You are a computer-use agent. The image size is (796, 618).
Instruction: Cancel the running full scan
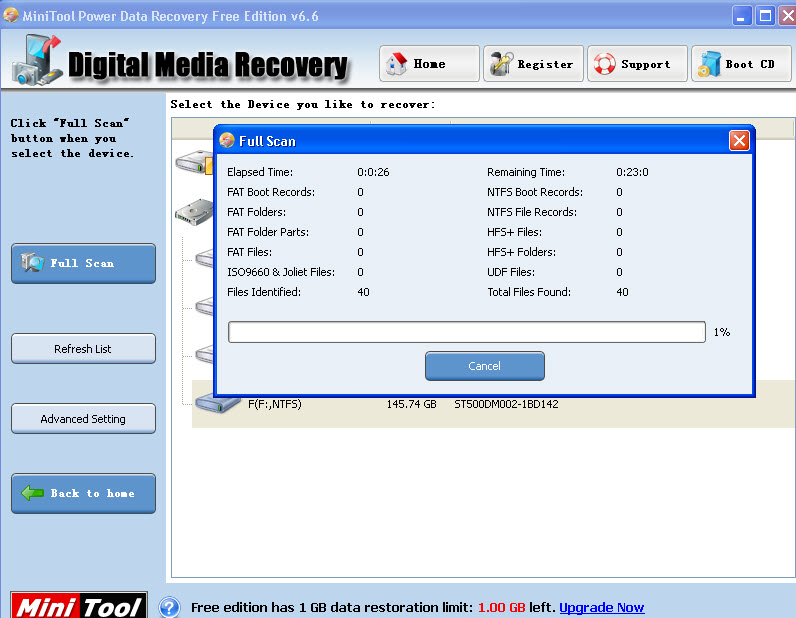(x=485, y=366)
